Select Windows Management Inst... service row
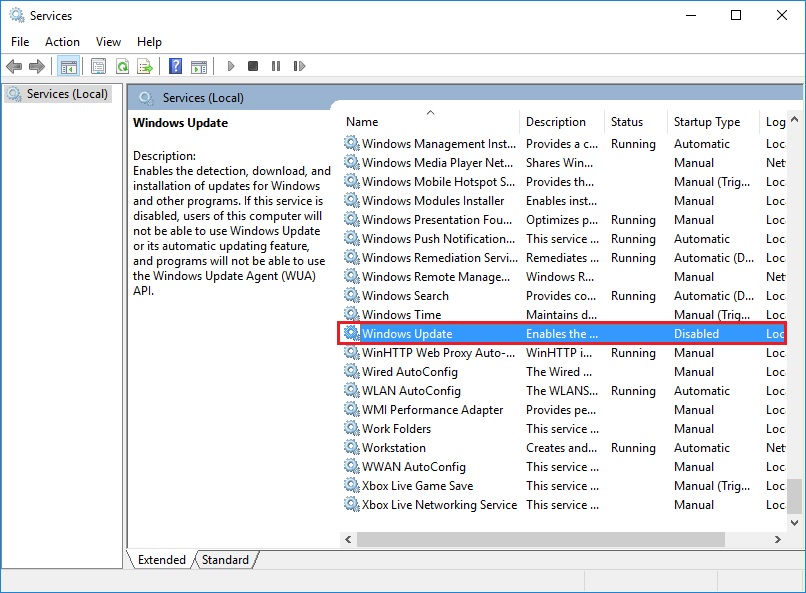Screen dimensions: 806x593 563,143
